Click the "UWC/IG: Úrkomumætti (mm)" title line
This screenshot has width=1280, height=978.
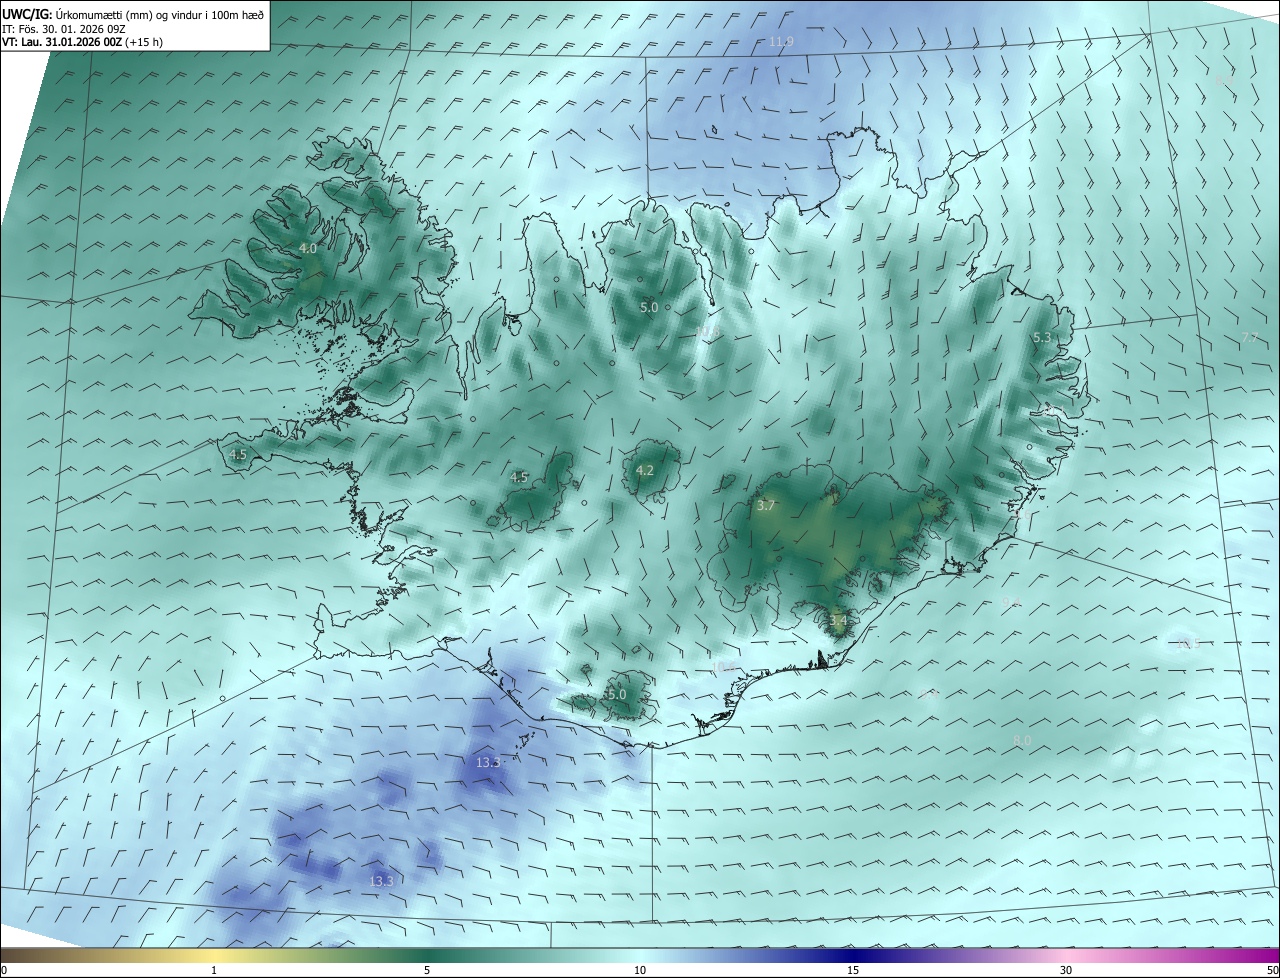click(x=133, y=14)
